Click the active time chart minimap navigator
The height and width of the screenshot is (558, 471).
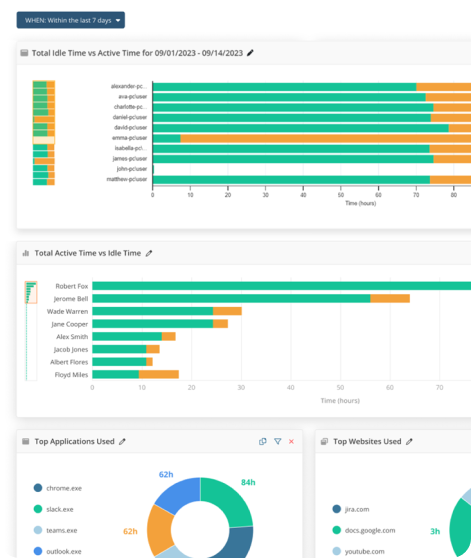(x=31, y=331)
